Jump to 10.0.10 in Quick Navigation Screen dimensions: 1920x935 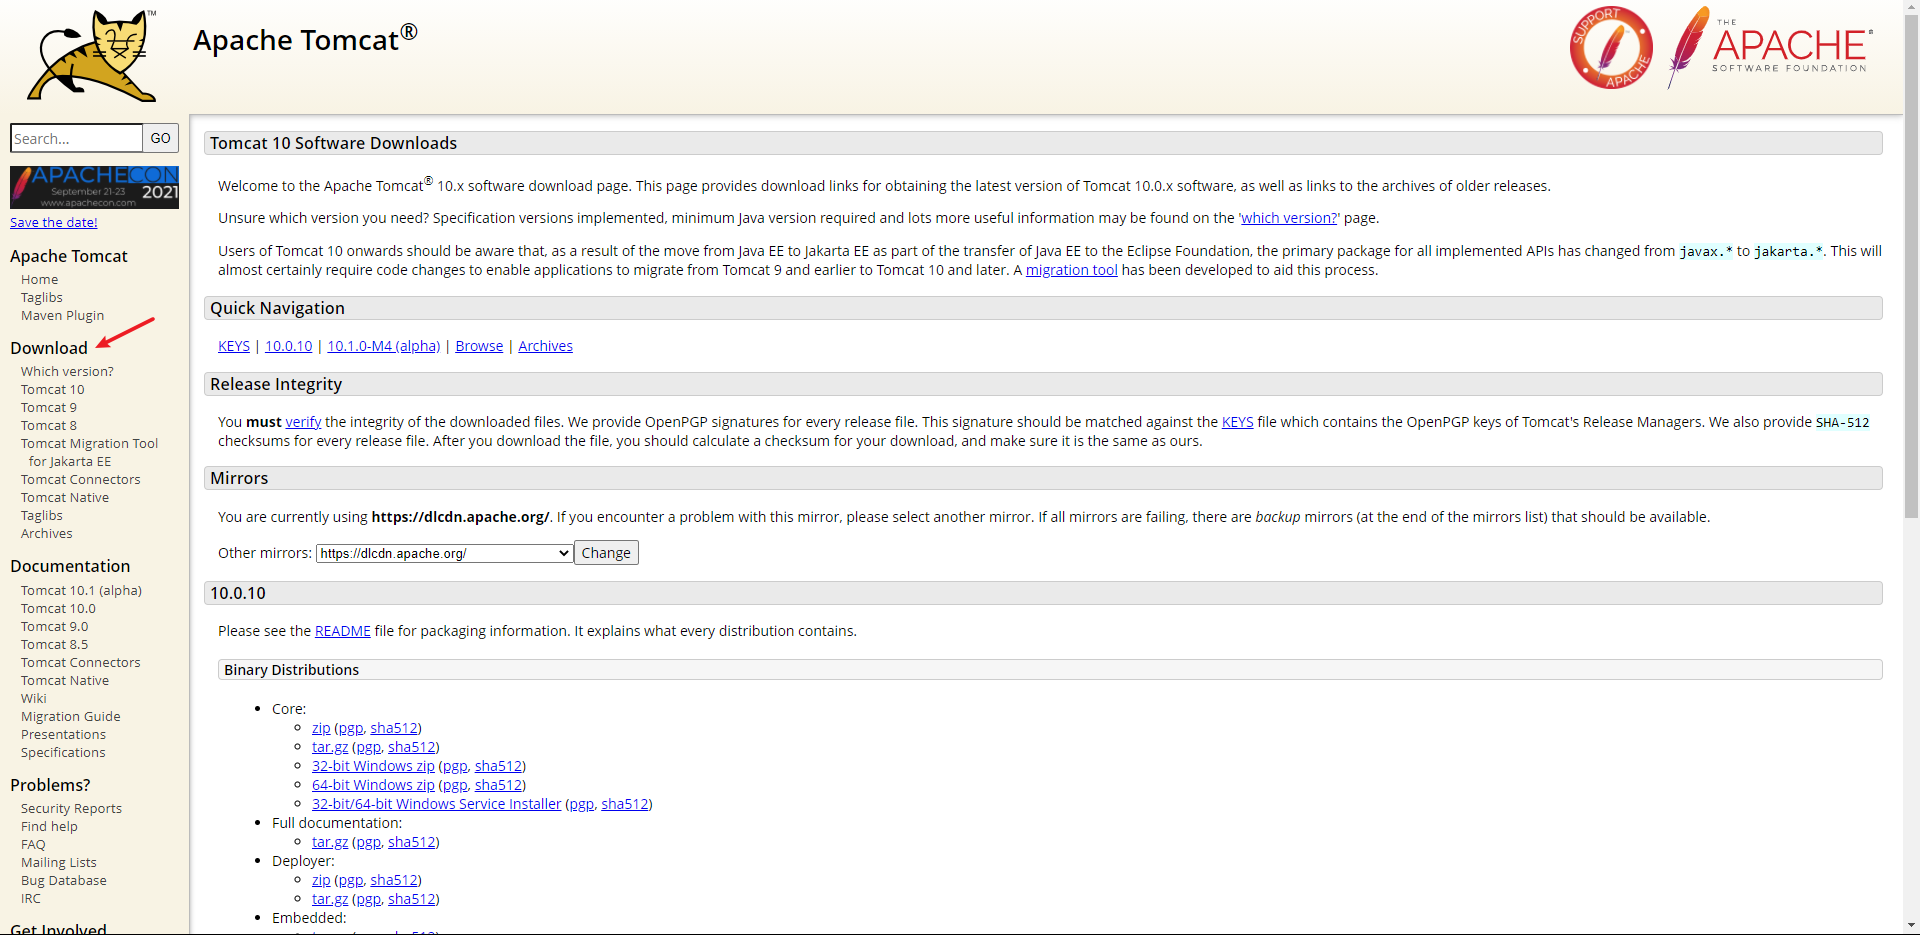tap(288, 346)
